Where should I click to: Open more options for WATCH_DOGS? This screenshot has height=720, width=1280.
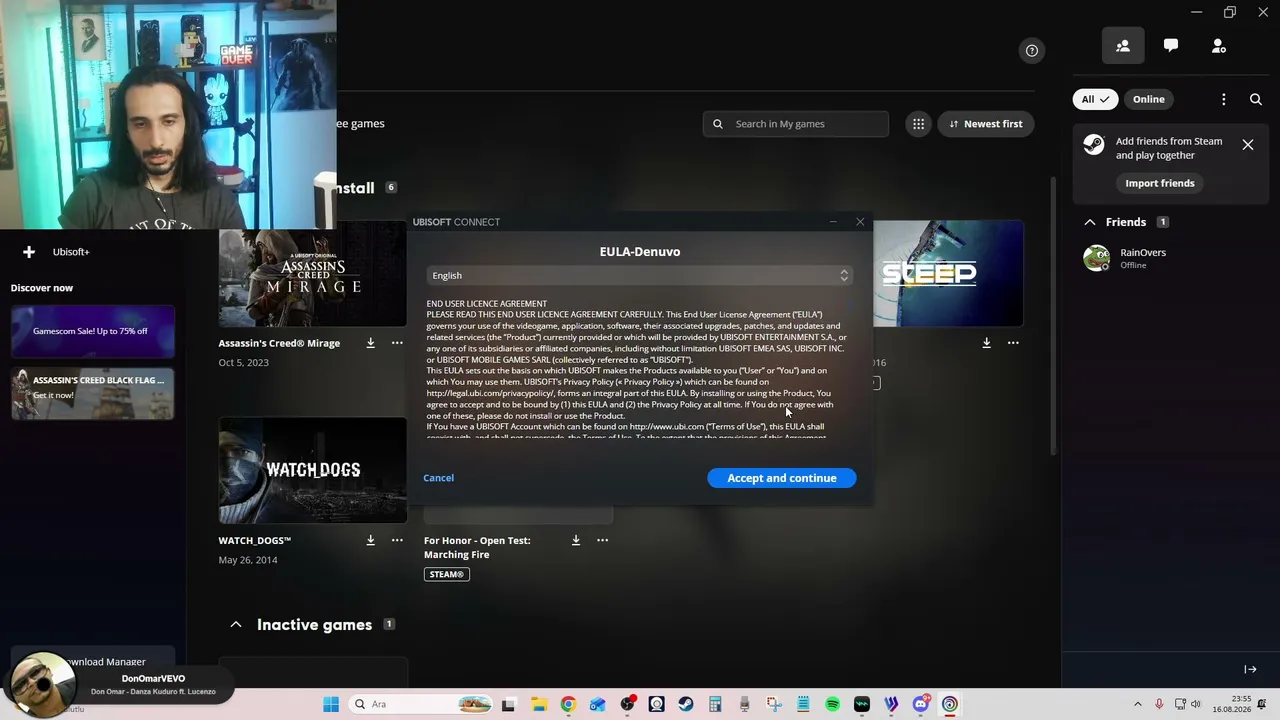pyautogui.click(x=397, y=540)
